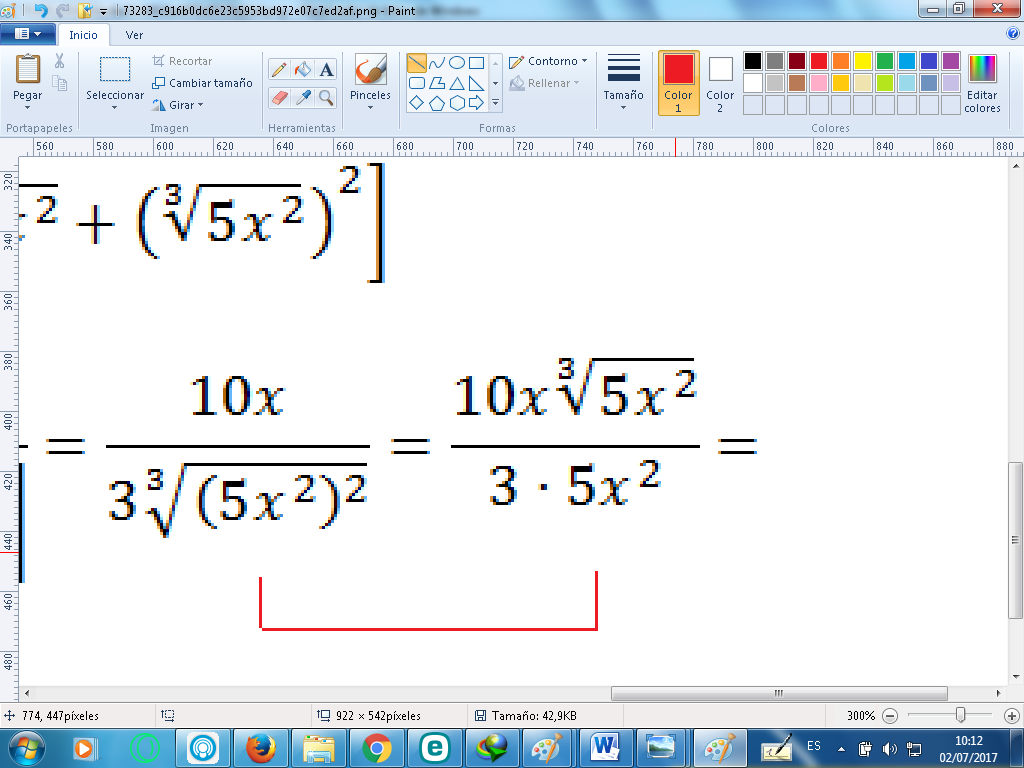Image resolution: width=1024 pixels, height=768 pixels.
Task: Expand the Contorno outline dropdown
Action: point(548,61)
